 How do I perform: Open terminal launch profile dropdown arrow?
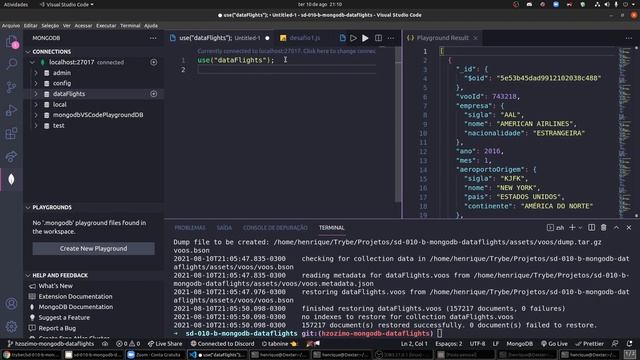click(580, 227)
